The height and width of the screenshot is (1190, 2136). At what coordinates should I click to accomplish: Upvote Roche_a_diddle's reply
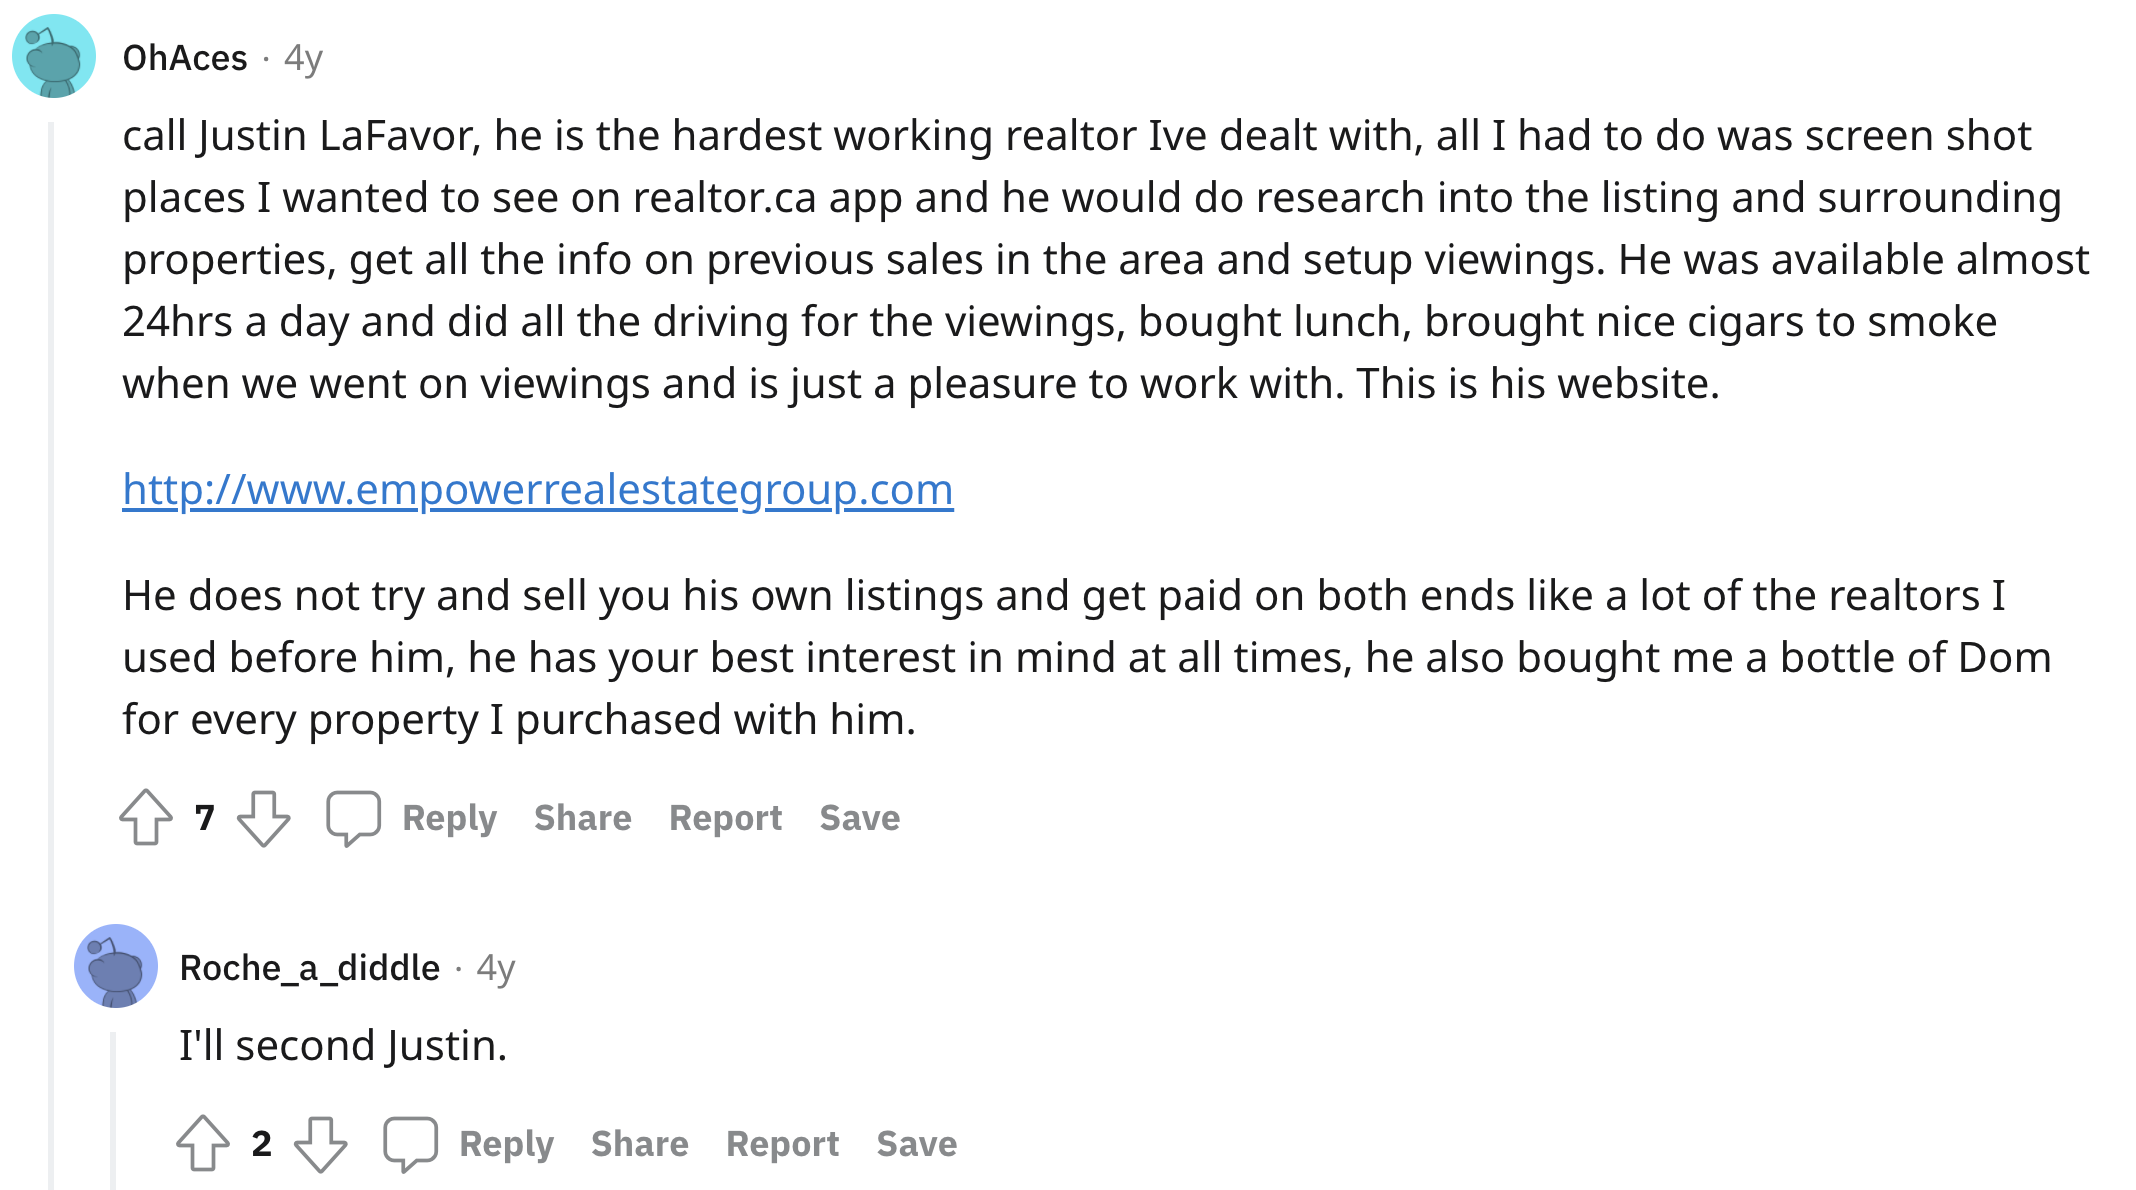203,1142
